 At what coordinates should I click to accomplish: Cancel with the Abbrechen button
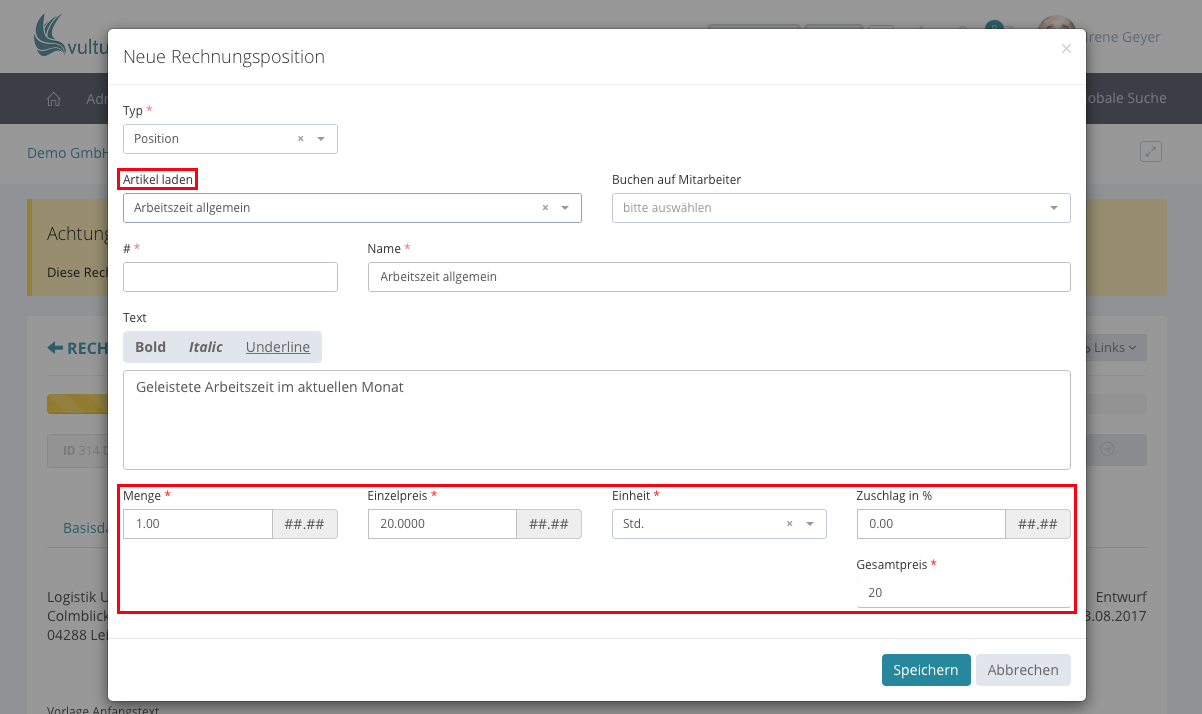(1022, 670)
